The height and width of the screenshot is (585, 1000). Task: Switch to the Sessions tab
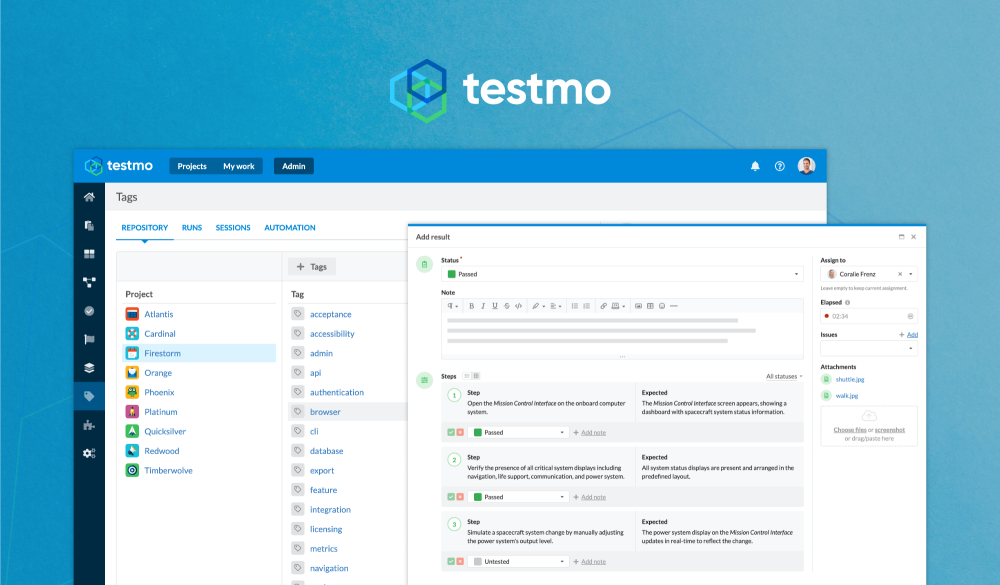click(x=233, y=228)
